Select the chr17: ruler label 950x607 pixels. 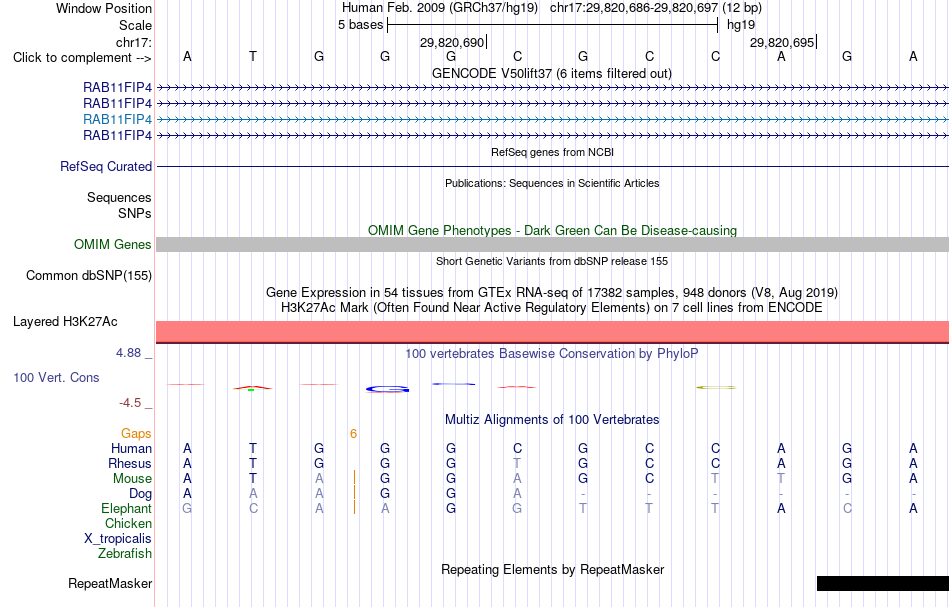tap(133, 42)
